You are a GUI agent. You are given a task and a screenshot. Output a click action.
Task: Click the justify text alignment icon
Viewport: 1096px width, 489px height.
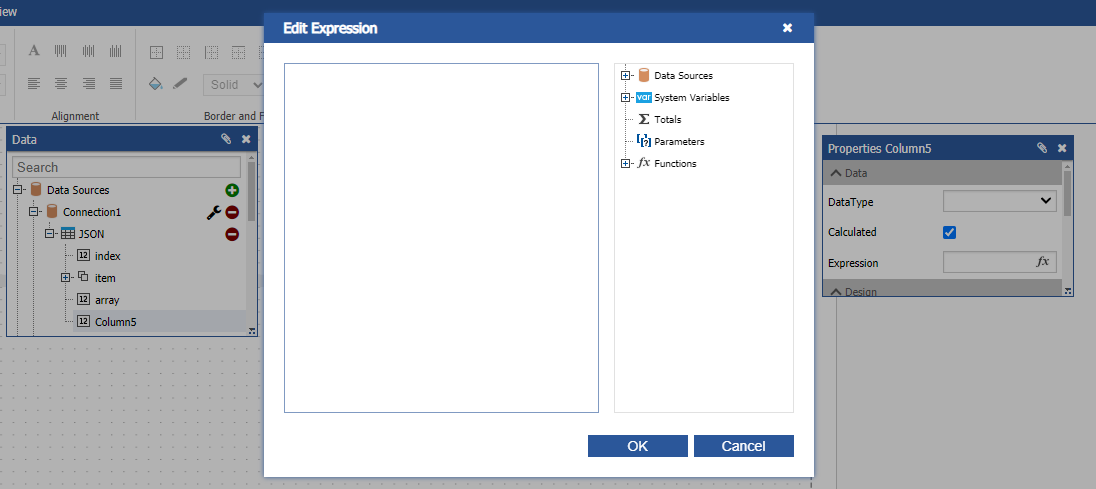click(x=116, y=84)
